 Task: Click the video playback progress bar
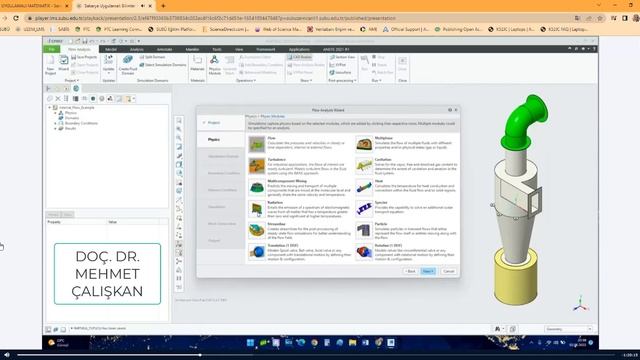(316, 355)
